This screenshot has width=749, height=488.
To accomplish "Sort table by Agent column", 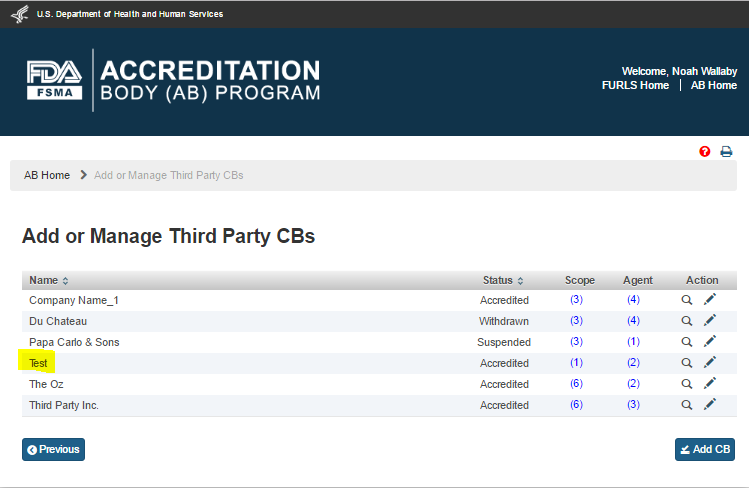I will pyautogui.click(x=637, y=281).
